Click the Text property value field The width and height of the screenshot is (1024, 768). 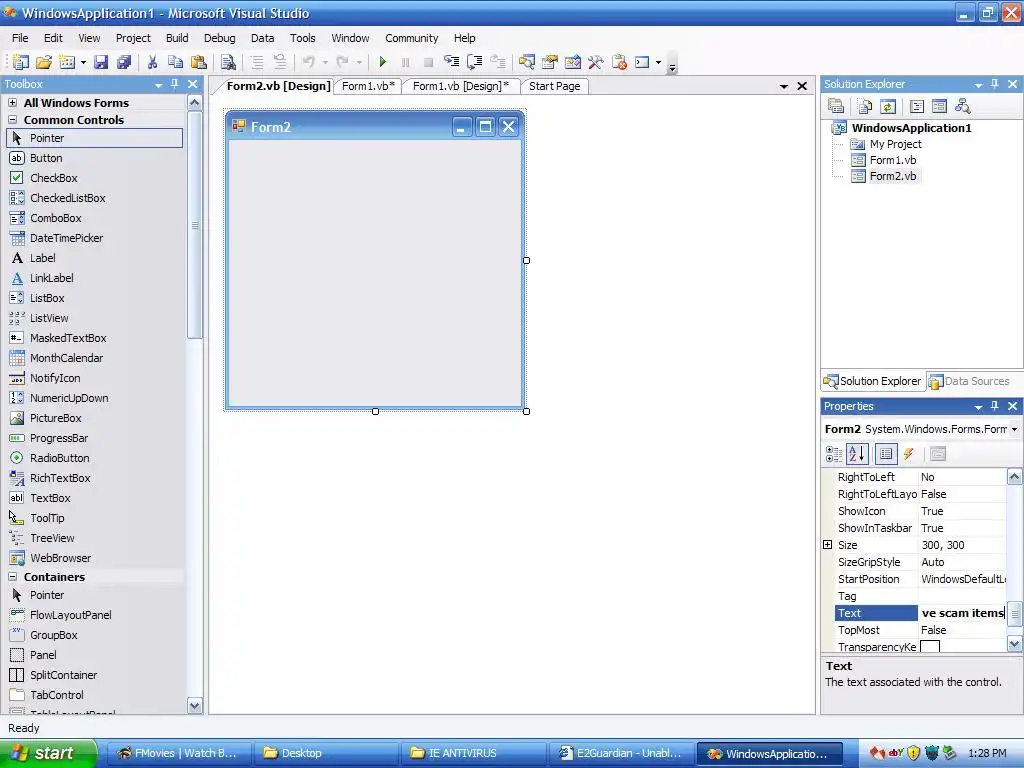[x=962, y=613]
